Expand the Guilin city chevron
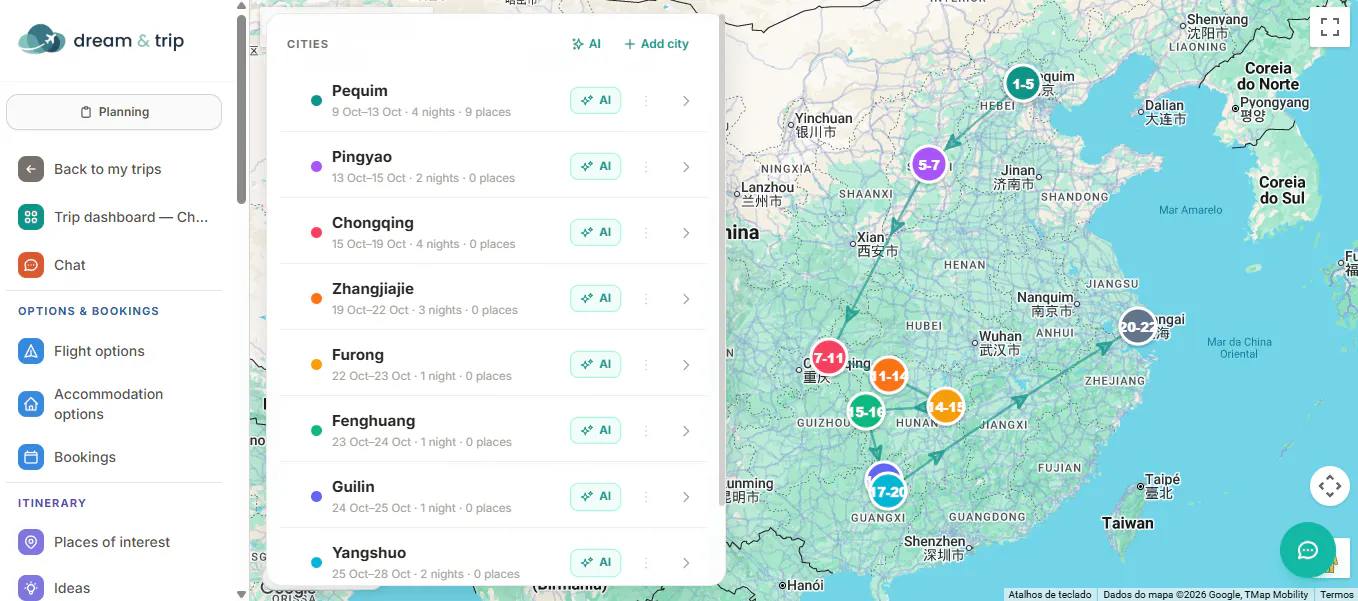This screenshot has height=601, width=1358. 686,497
